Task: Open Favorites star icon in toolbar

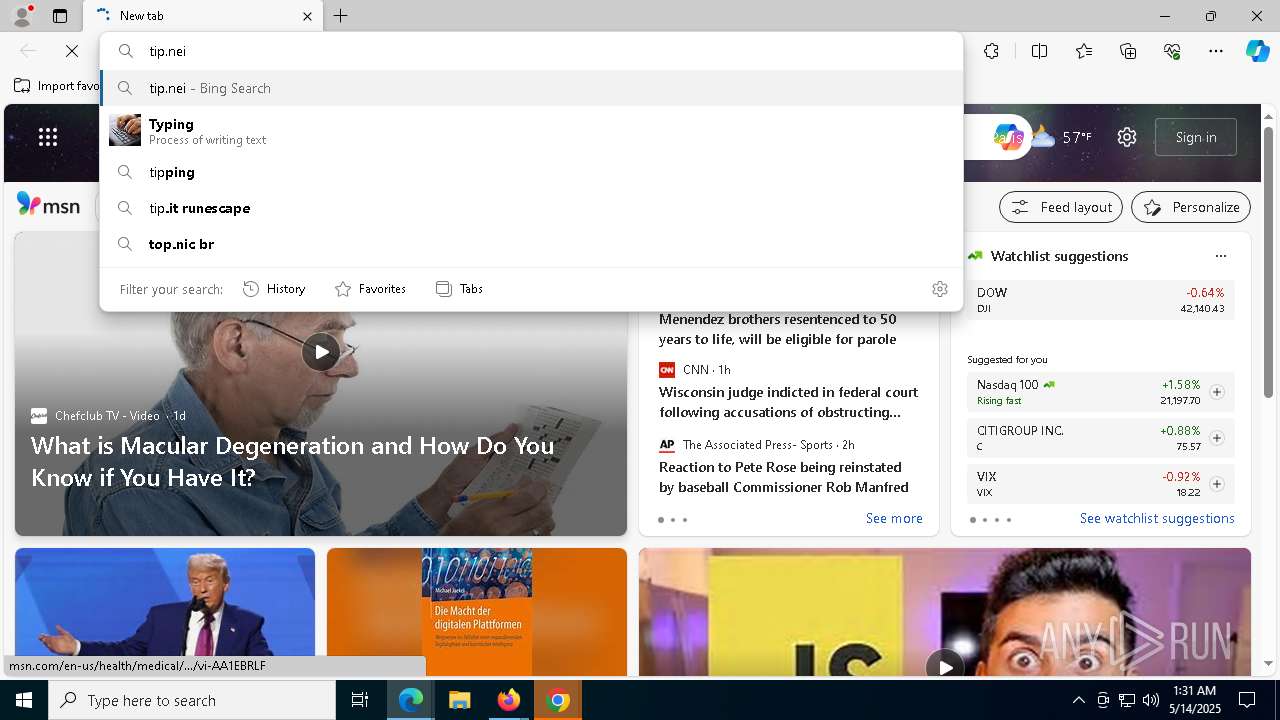Action: [x=1084, y=51]
